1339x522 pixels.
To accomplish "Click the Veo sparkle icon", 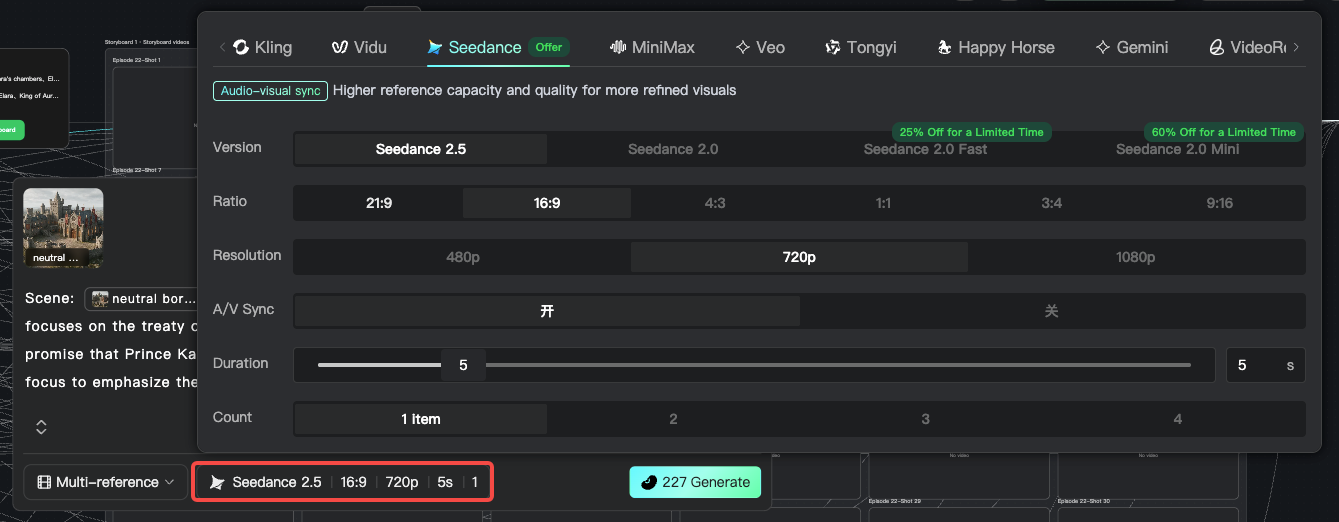I will [x=743, y=47].
